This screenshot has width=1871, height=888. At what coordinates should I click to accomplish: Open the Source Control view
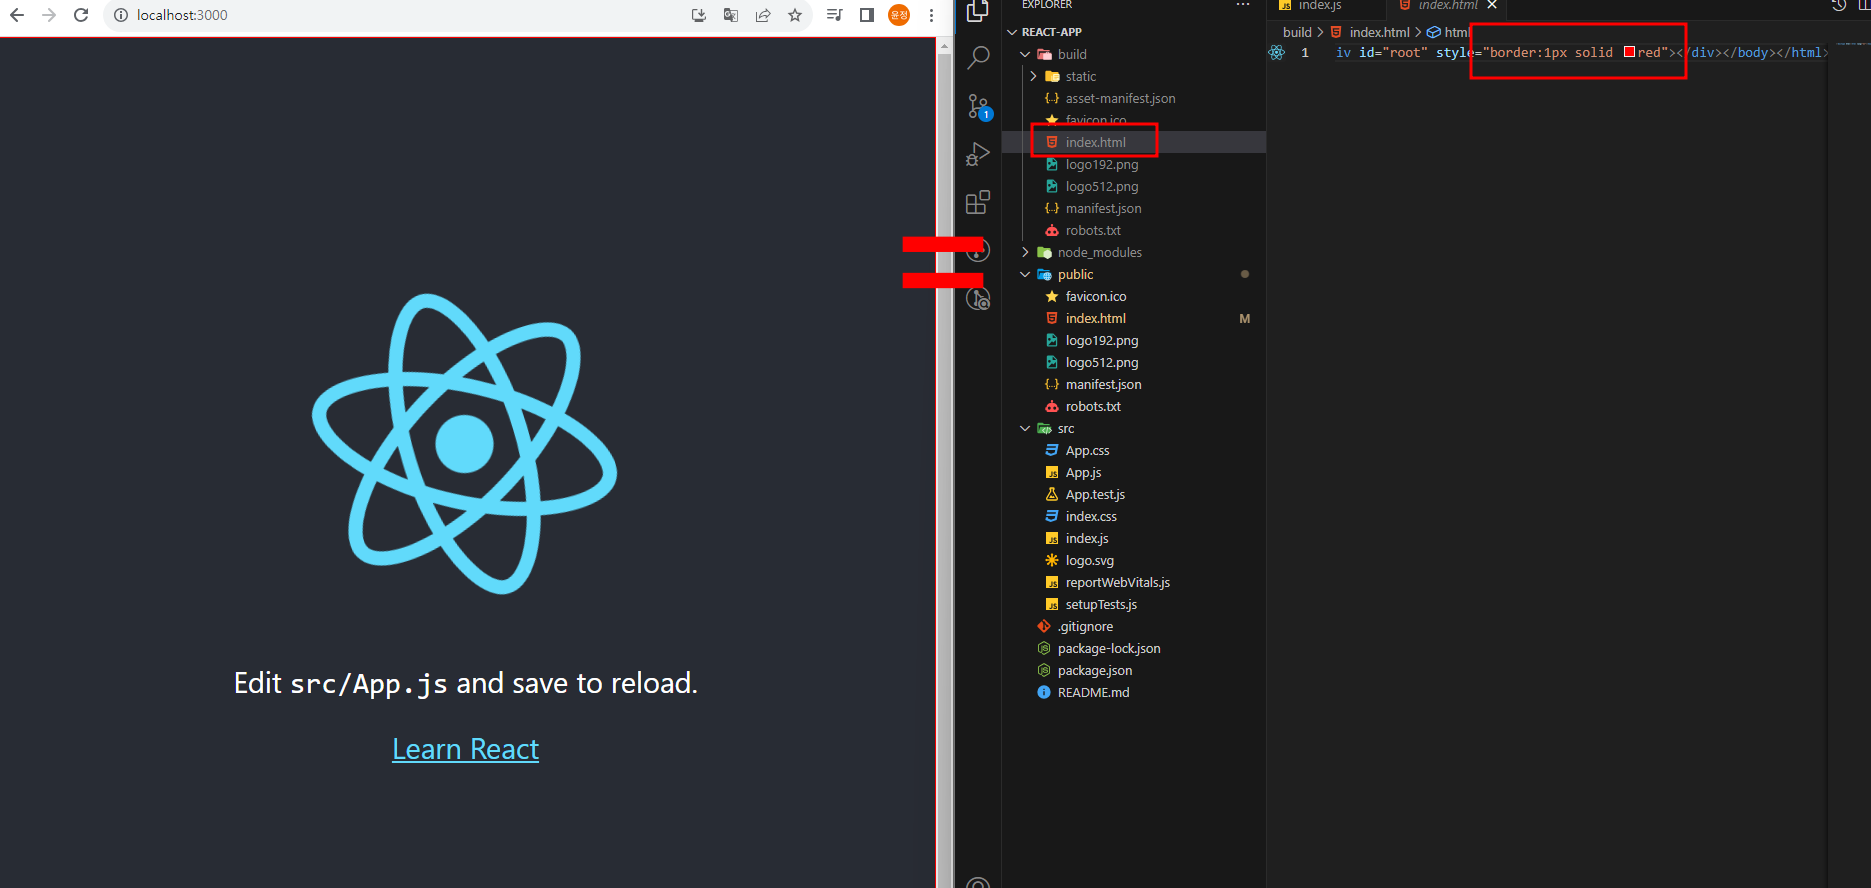point(978,106)
